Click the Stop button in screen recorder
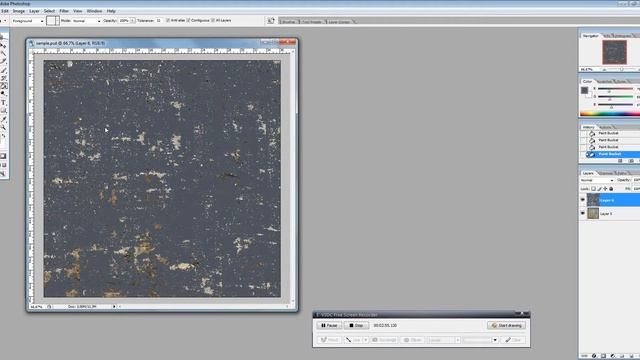640x360 pixels. [x=356, y=325]
